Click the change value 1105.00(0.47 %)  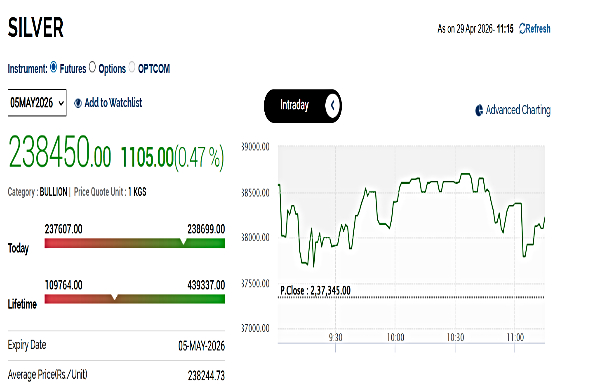point(172,157)
